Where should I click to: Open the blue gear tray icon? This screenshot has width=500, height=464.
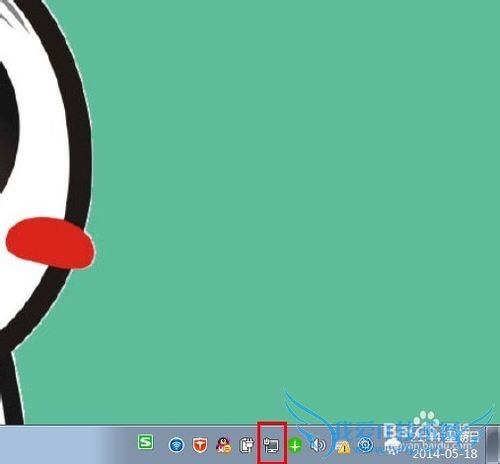365,445
